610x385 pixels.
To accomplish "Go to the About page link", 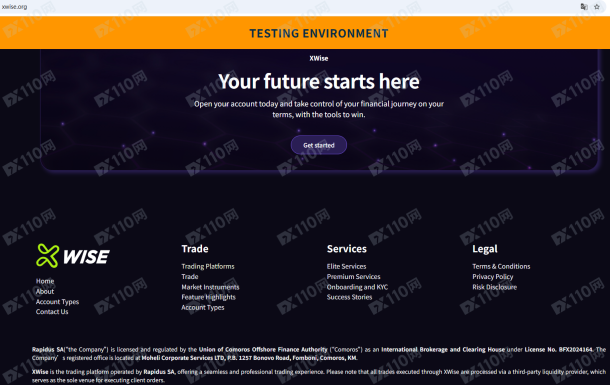I will tap(45, 291).
